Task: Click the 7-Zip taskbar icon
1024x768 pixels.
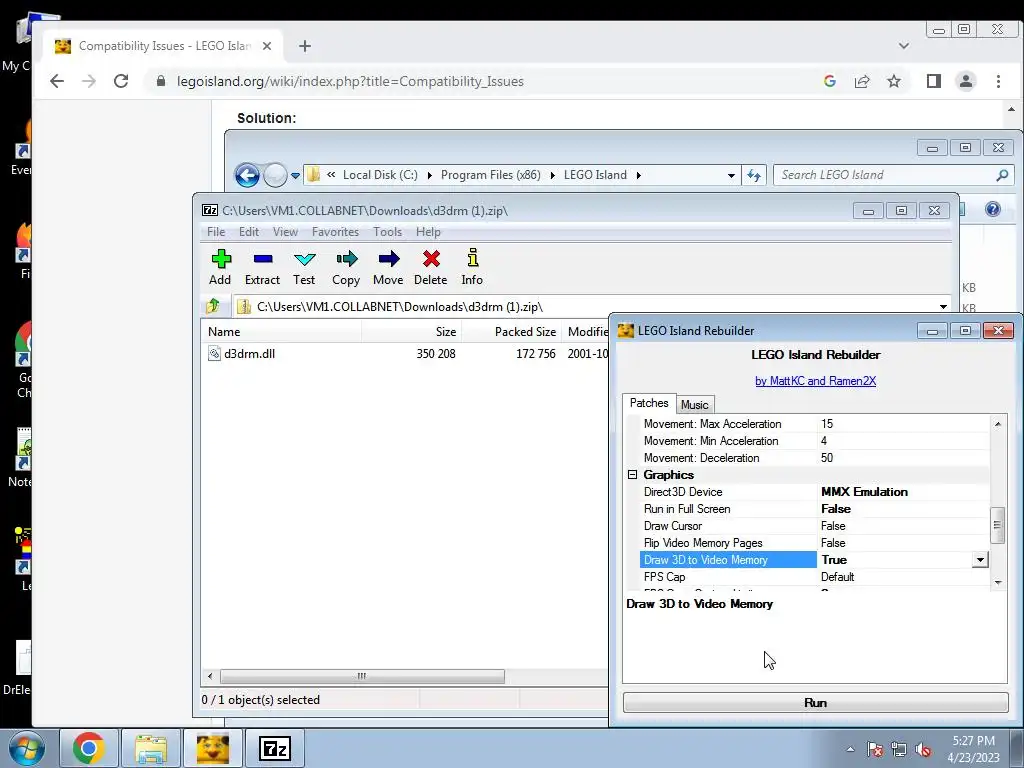Action: point(275,748)
